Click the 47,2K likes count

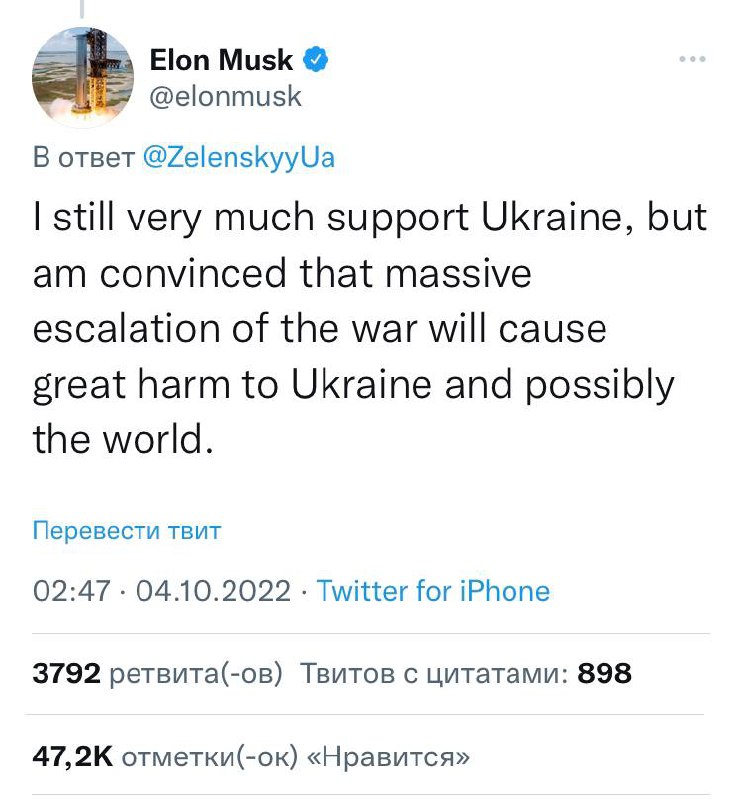[72, 756]
